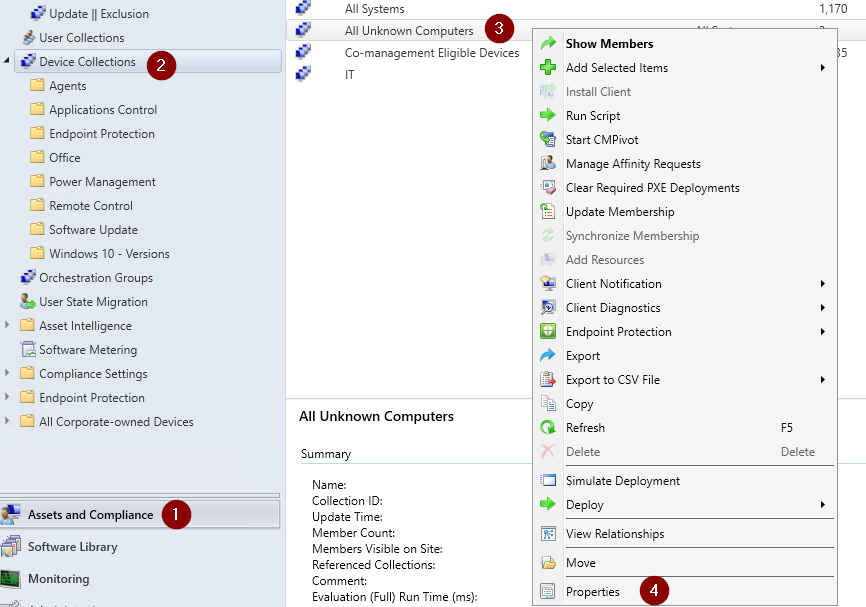The width and height of the screenshot is (866, 607).
Task: Select Start CMPivot menu entry
Action: tap(685, 140)
